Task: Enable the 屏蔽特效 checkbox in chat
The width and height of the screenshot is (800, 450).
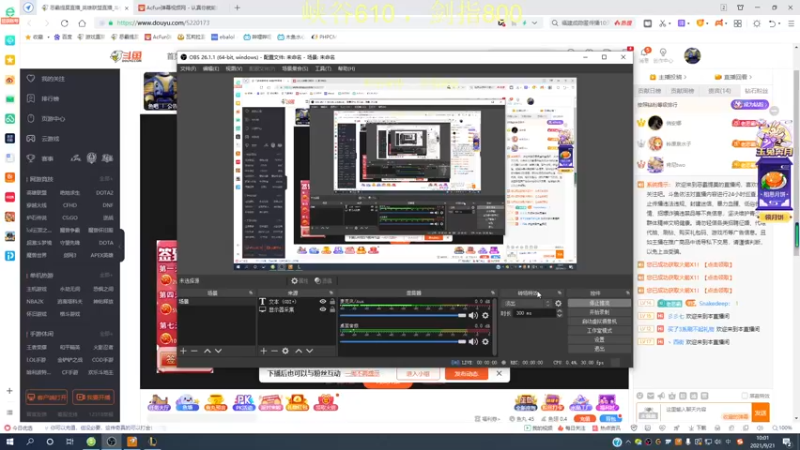Action: tap(745, 396)
